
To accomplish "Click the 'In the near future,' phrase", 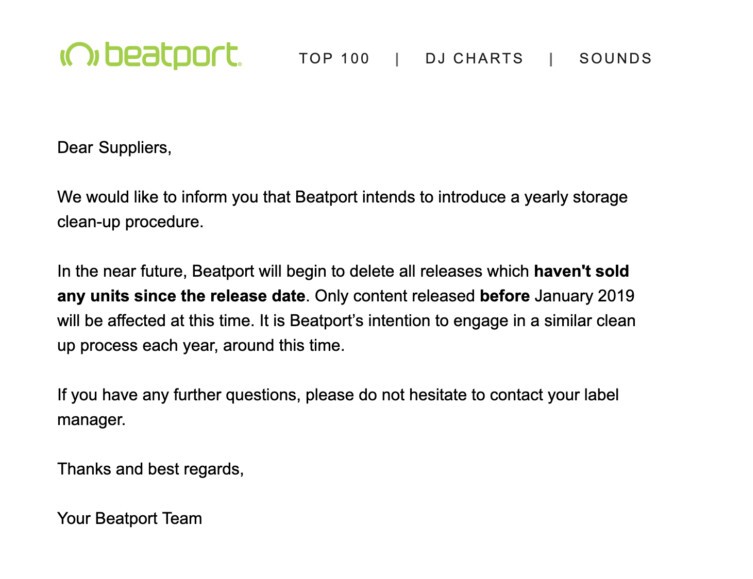I will (122, 271).
